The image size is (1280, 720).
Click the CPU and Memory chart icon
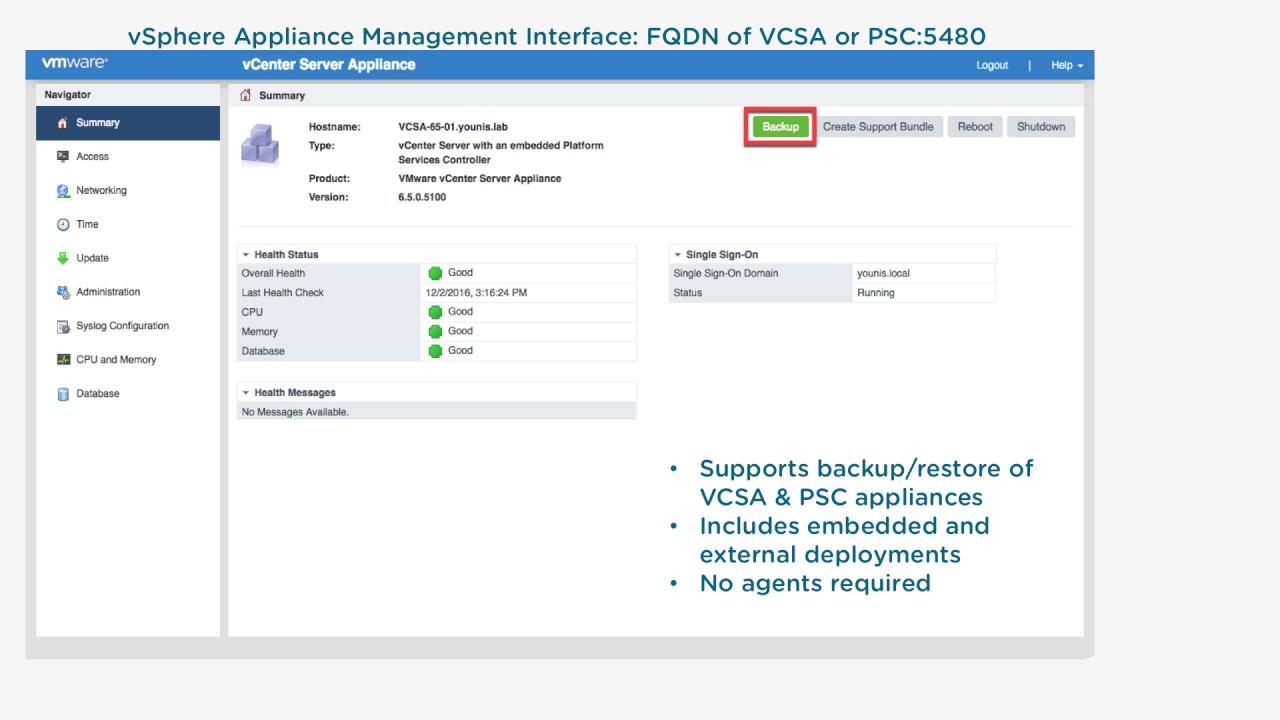click(x=63, y=360)
